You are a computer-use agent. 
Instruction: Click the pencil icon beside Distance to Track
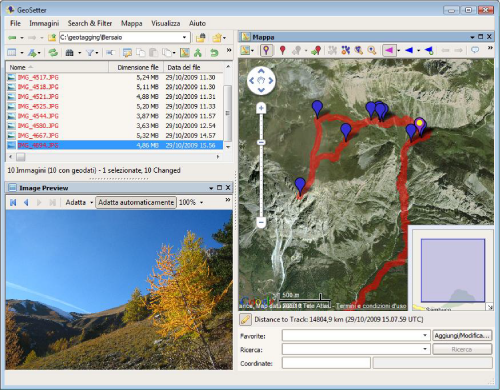pyautogui.click(x=245, y=319)
